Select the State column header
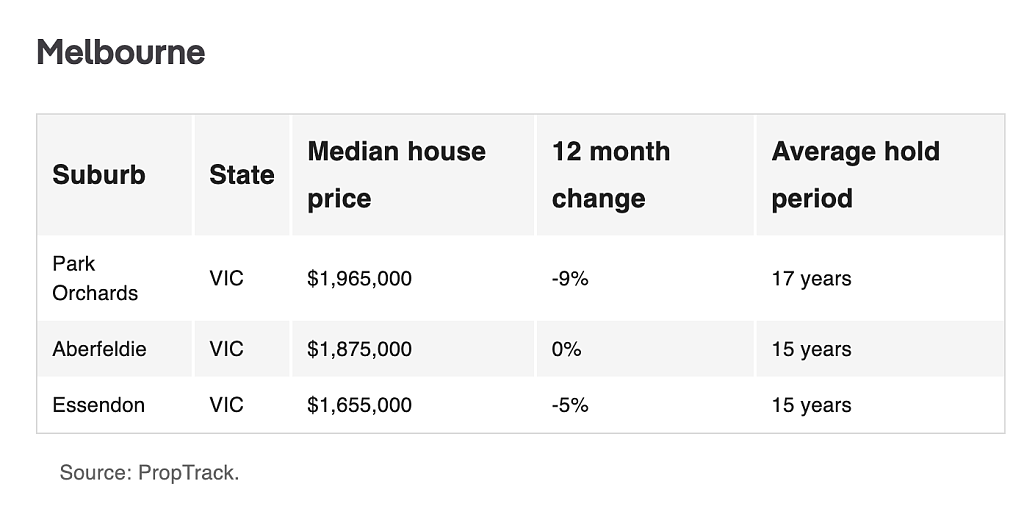This screenshot has width=1024, height=509. (242, 175)
